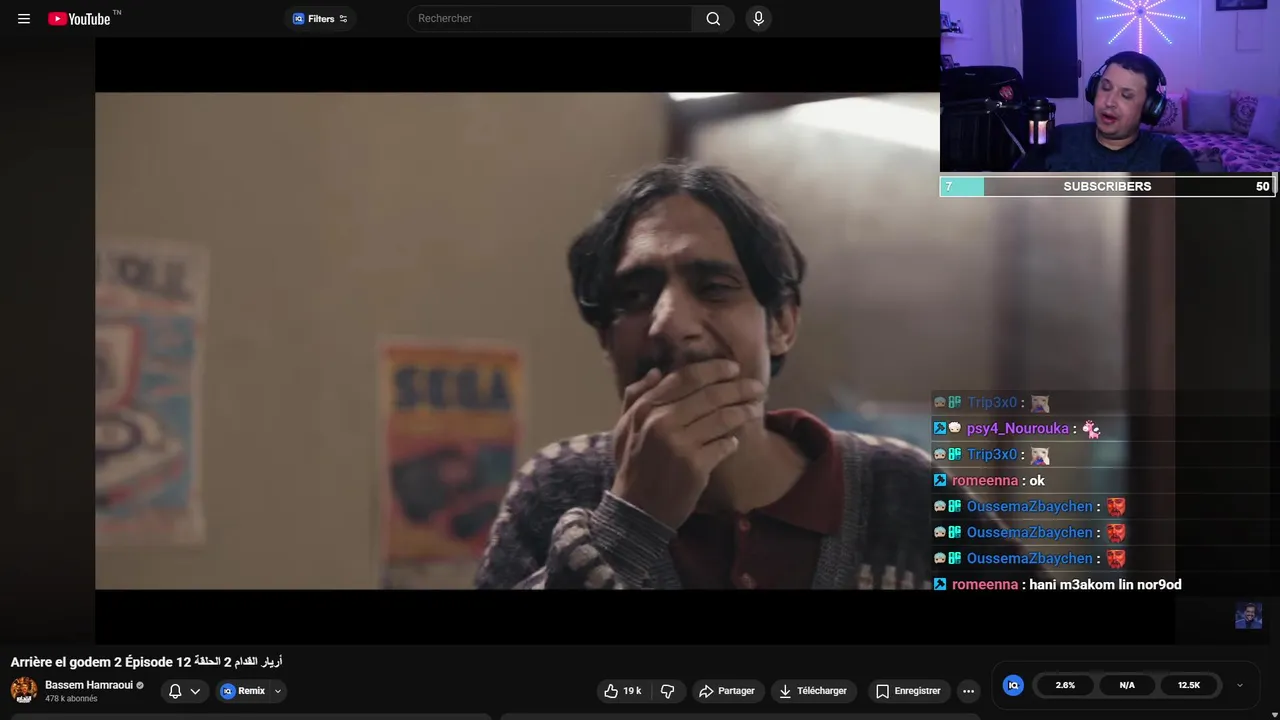Click the N/A stats pill
This screenshot has width=1280, height=720.
[1127, 685]
